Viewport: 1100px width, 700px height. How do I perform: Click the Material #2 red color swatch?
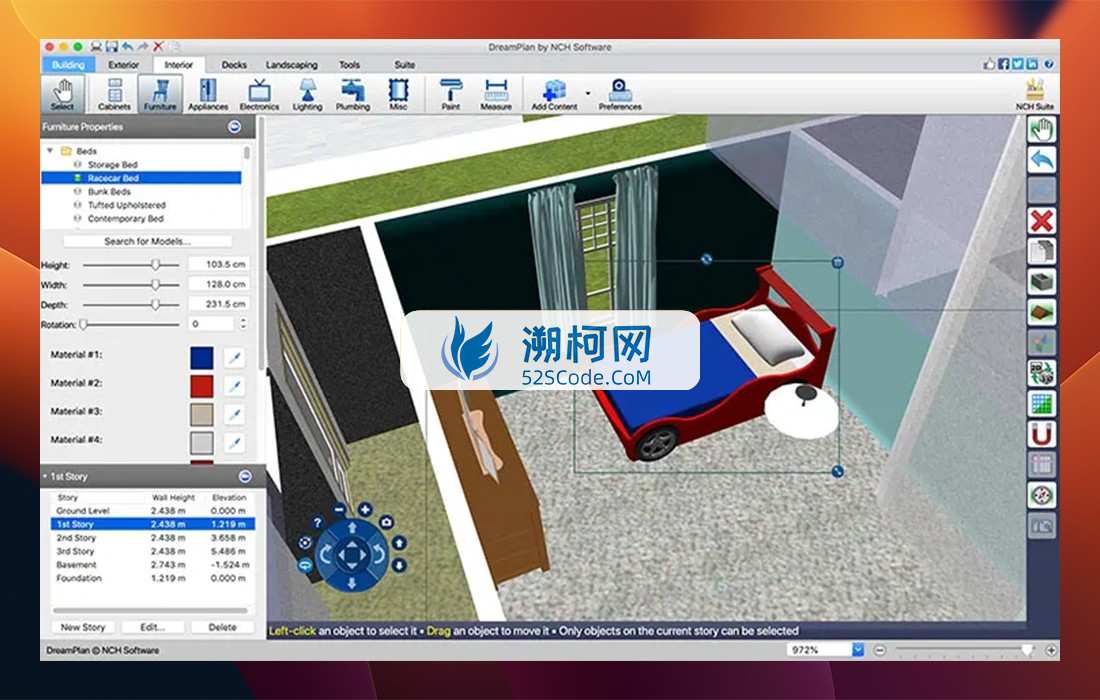click(x=202, y=386)
